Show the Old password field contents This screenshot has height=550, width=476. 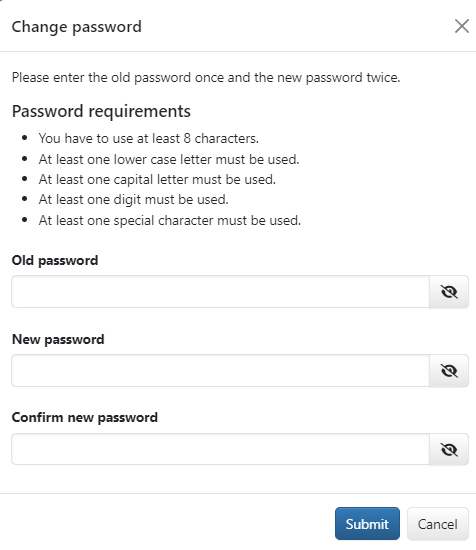coord(449,291)
